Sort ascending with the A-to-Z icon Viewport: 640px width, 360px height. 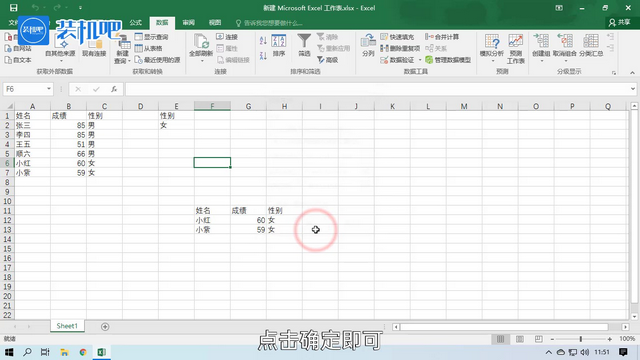[263, 40]
